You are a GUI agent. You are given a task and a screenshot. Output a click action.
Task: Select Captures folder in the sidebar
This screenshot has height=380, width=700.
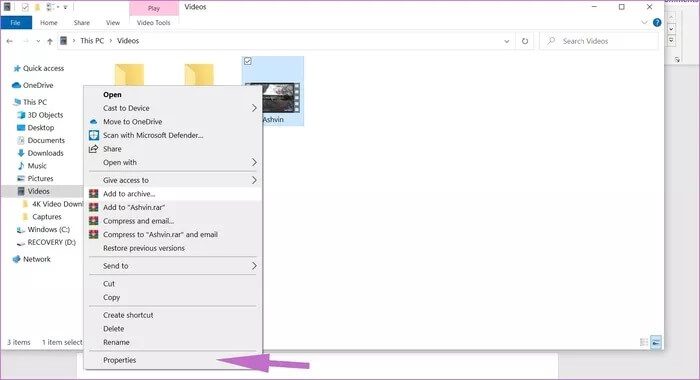46,217
